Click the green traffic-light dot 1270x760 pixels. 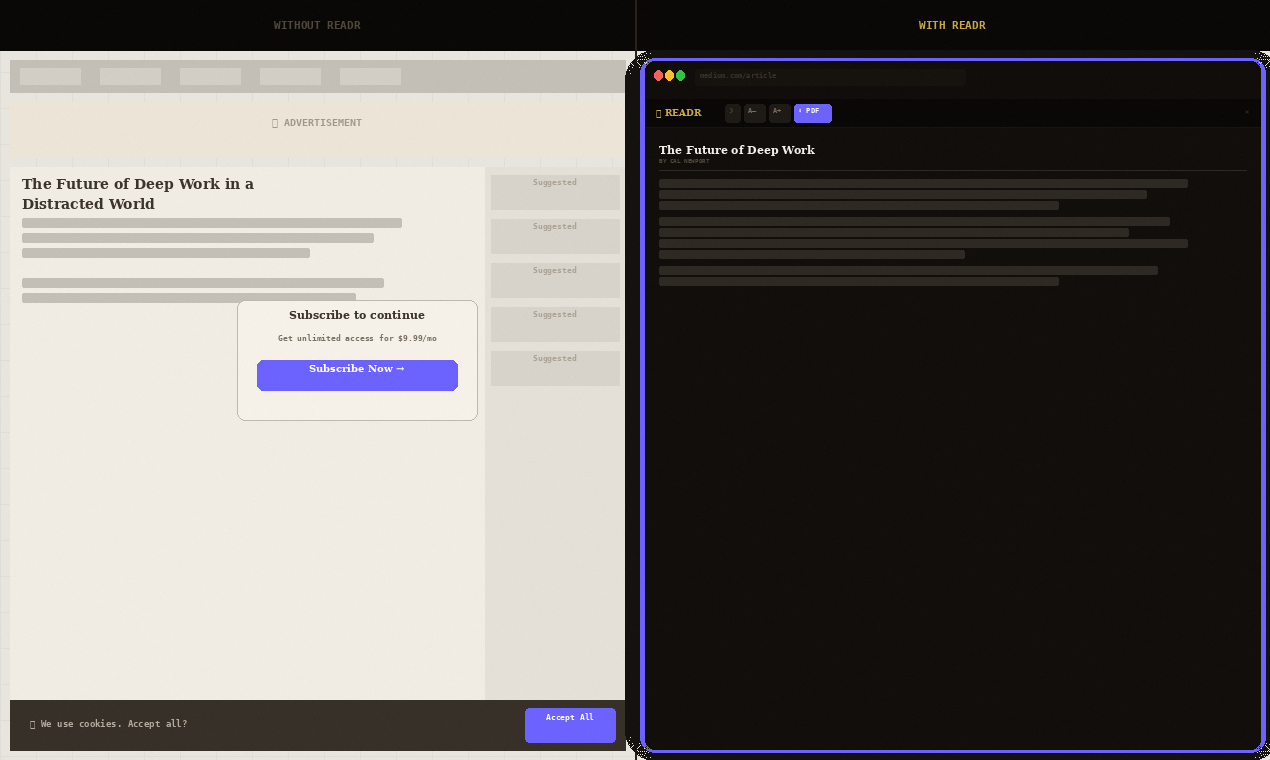[x=681, y=75]
